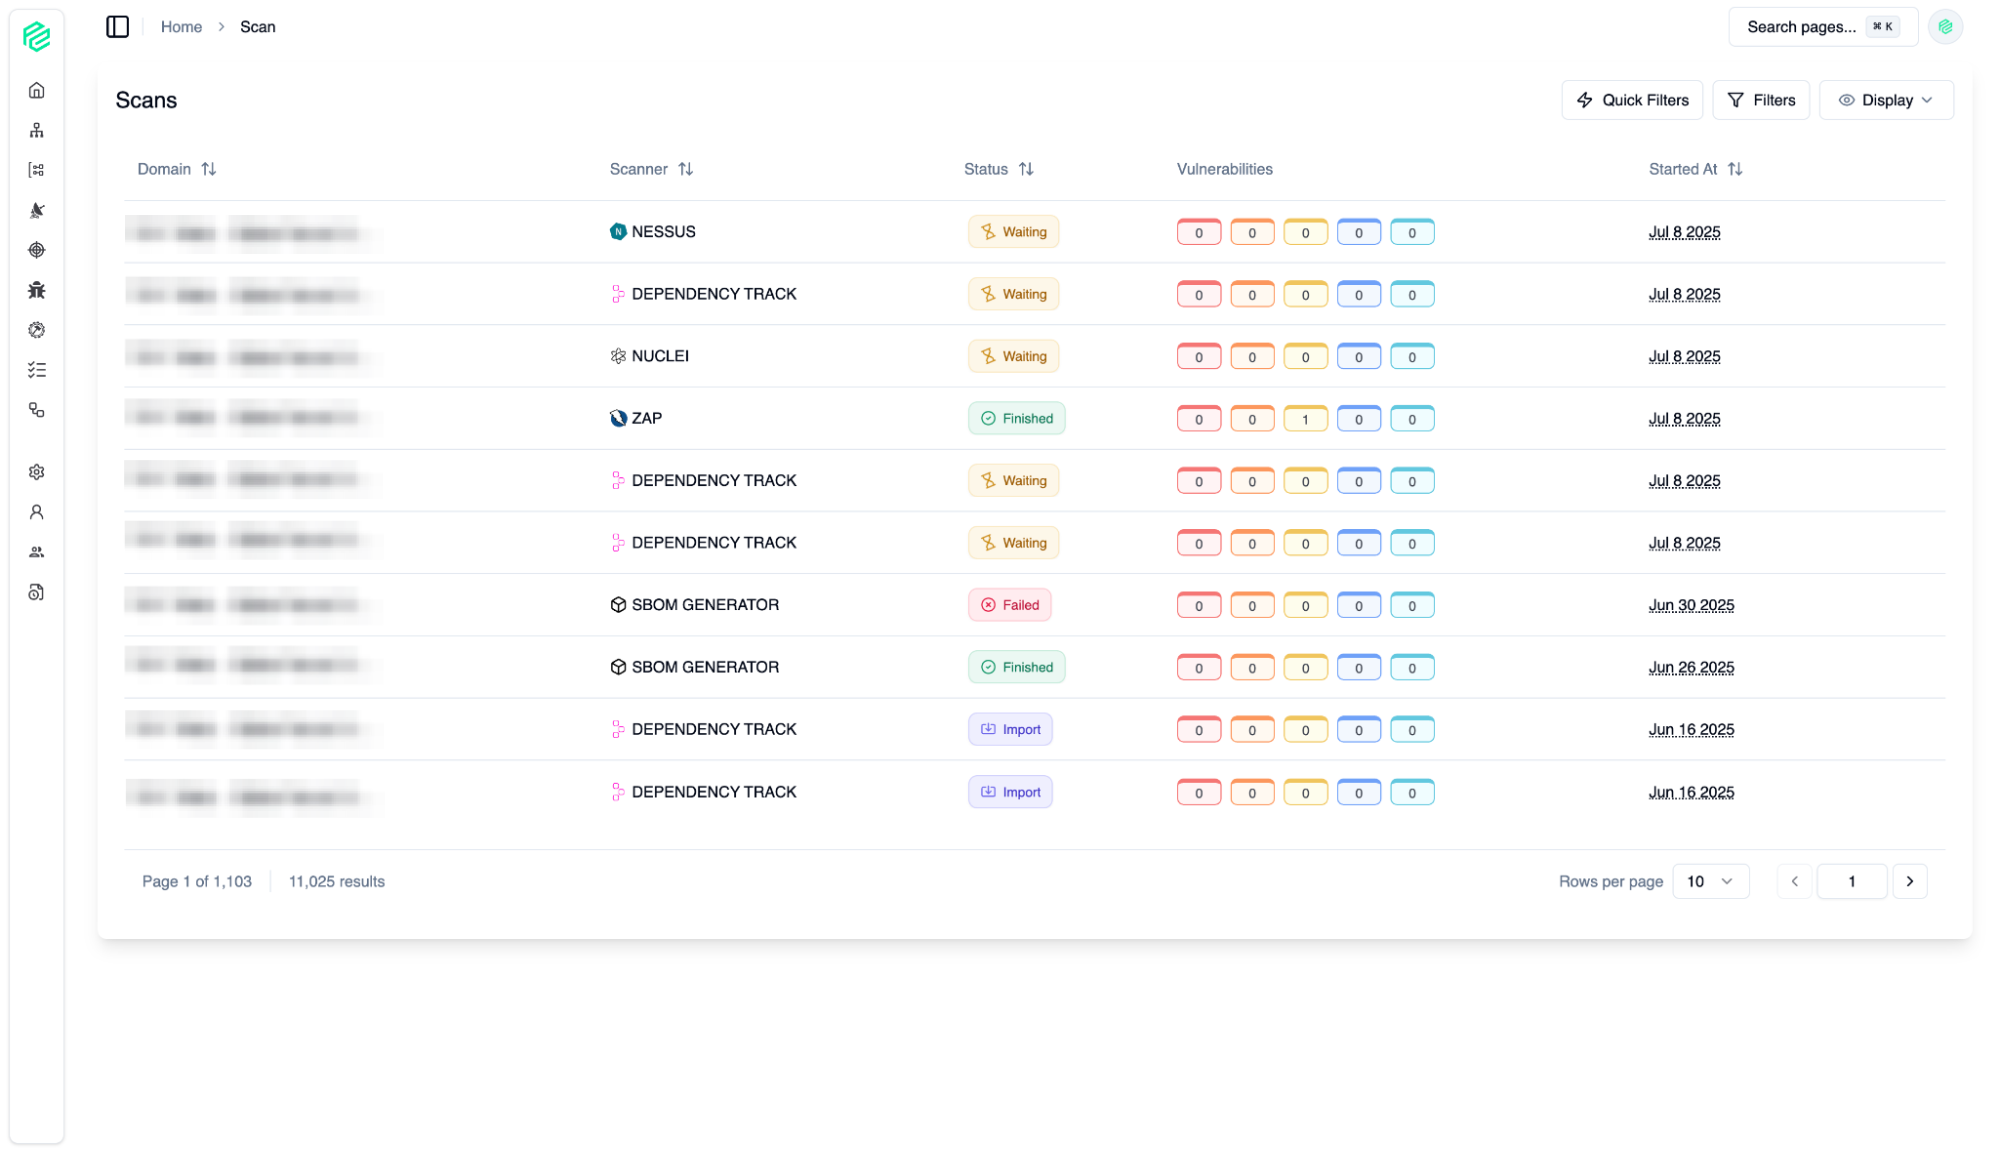Open the Home icon in sidebar

tap(37, 91)
